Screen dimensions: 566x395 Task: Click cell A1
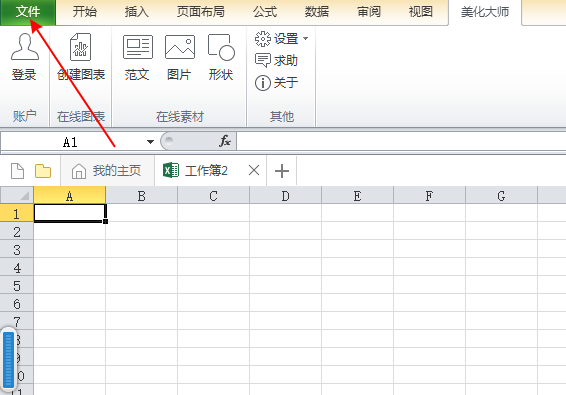pos(70,213)
